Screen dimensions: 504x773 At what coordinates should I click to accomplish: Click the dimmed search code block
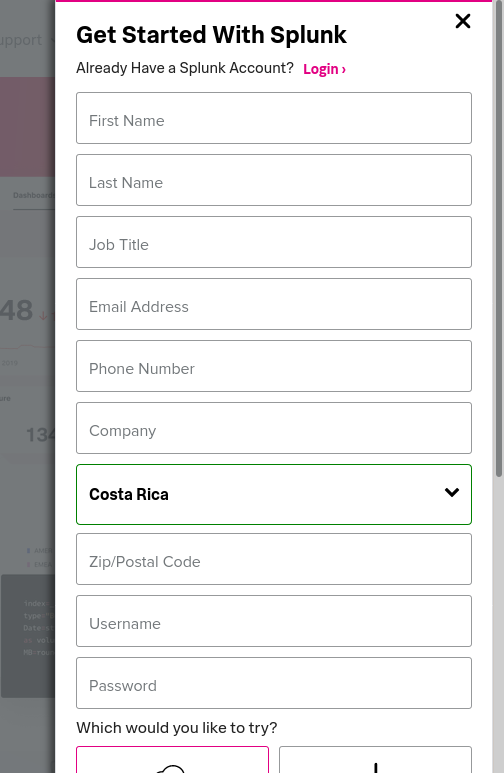[28, 636]
